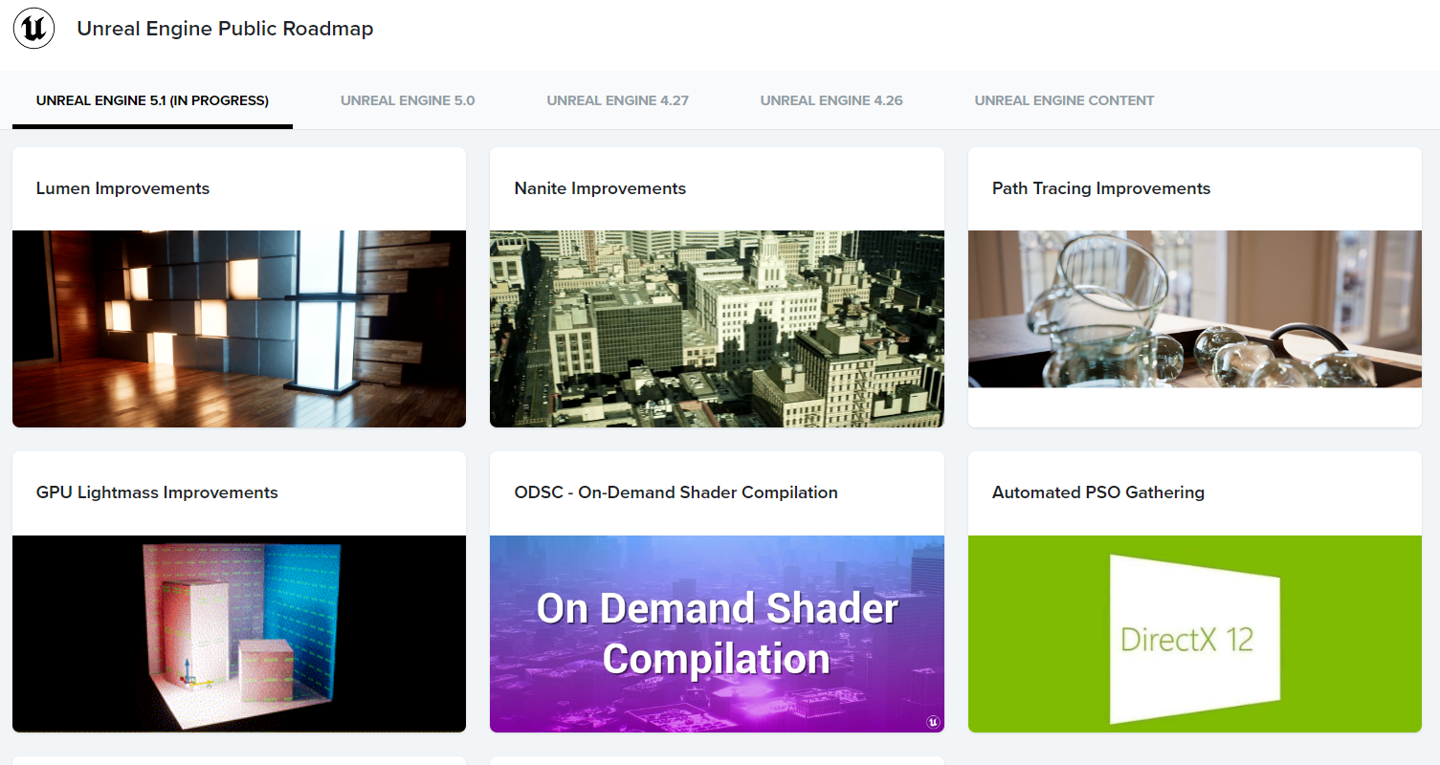Open the GPU Lightmass Improvements card title

point(157,492)
